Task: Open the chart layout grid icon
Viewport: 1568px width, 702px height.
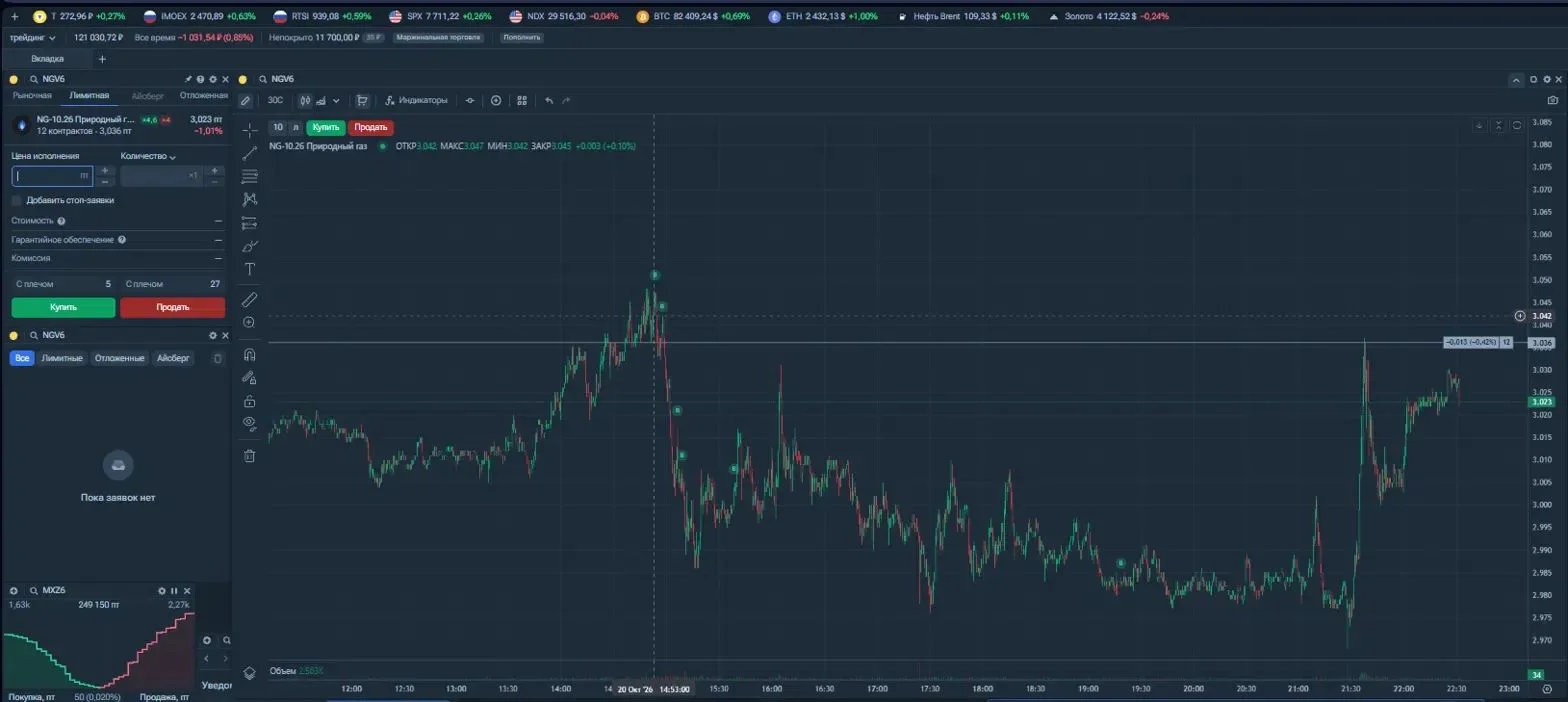Action: pyautogui.click(x=521, y=100)
